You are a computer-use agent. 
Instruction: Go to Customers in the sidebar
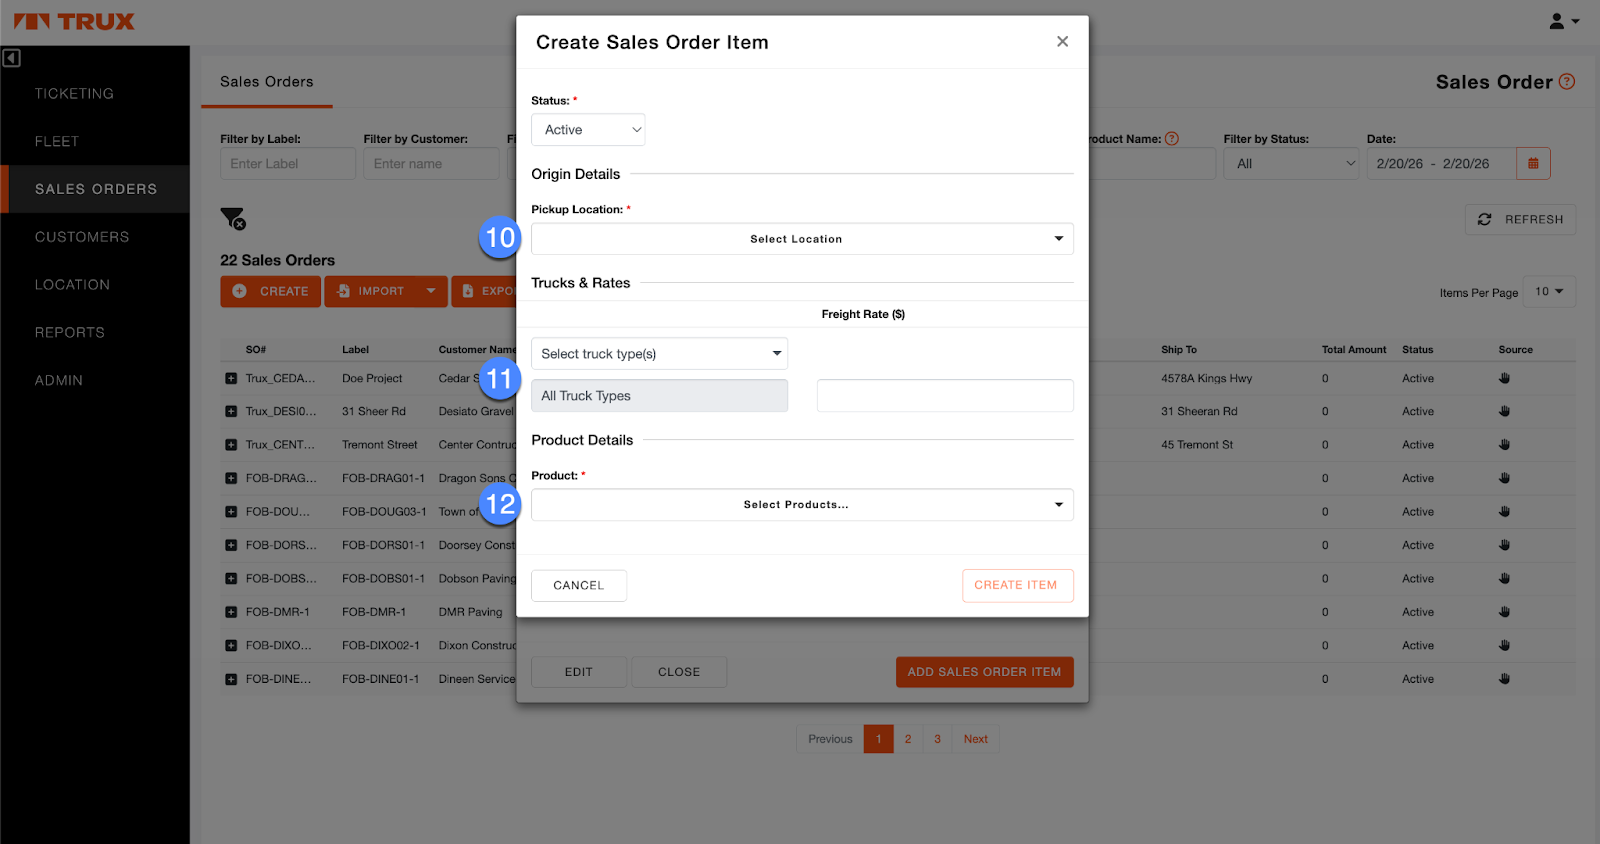click(82, 237)
